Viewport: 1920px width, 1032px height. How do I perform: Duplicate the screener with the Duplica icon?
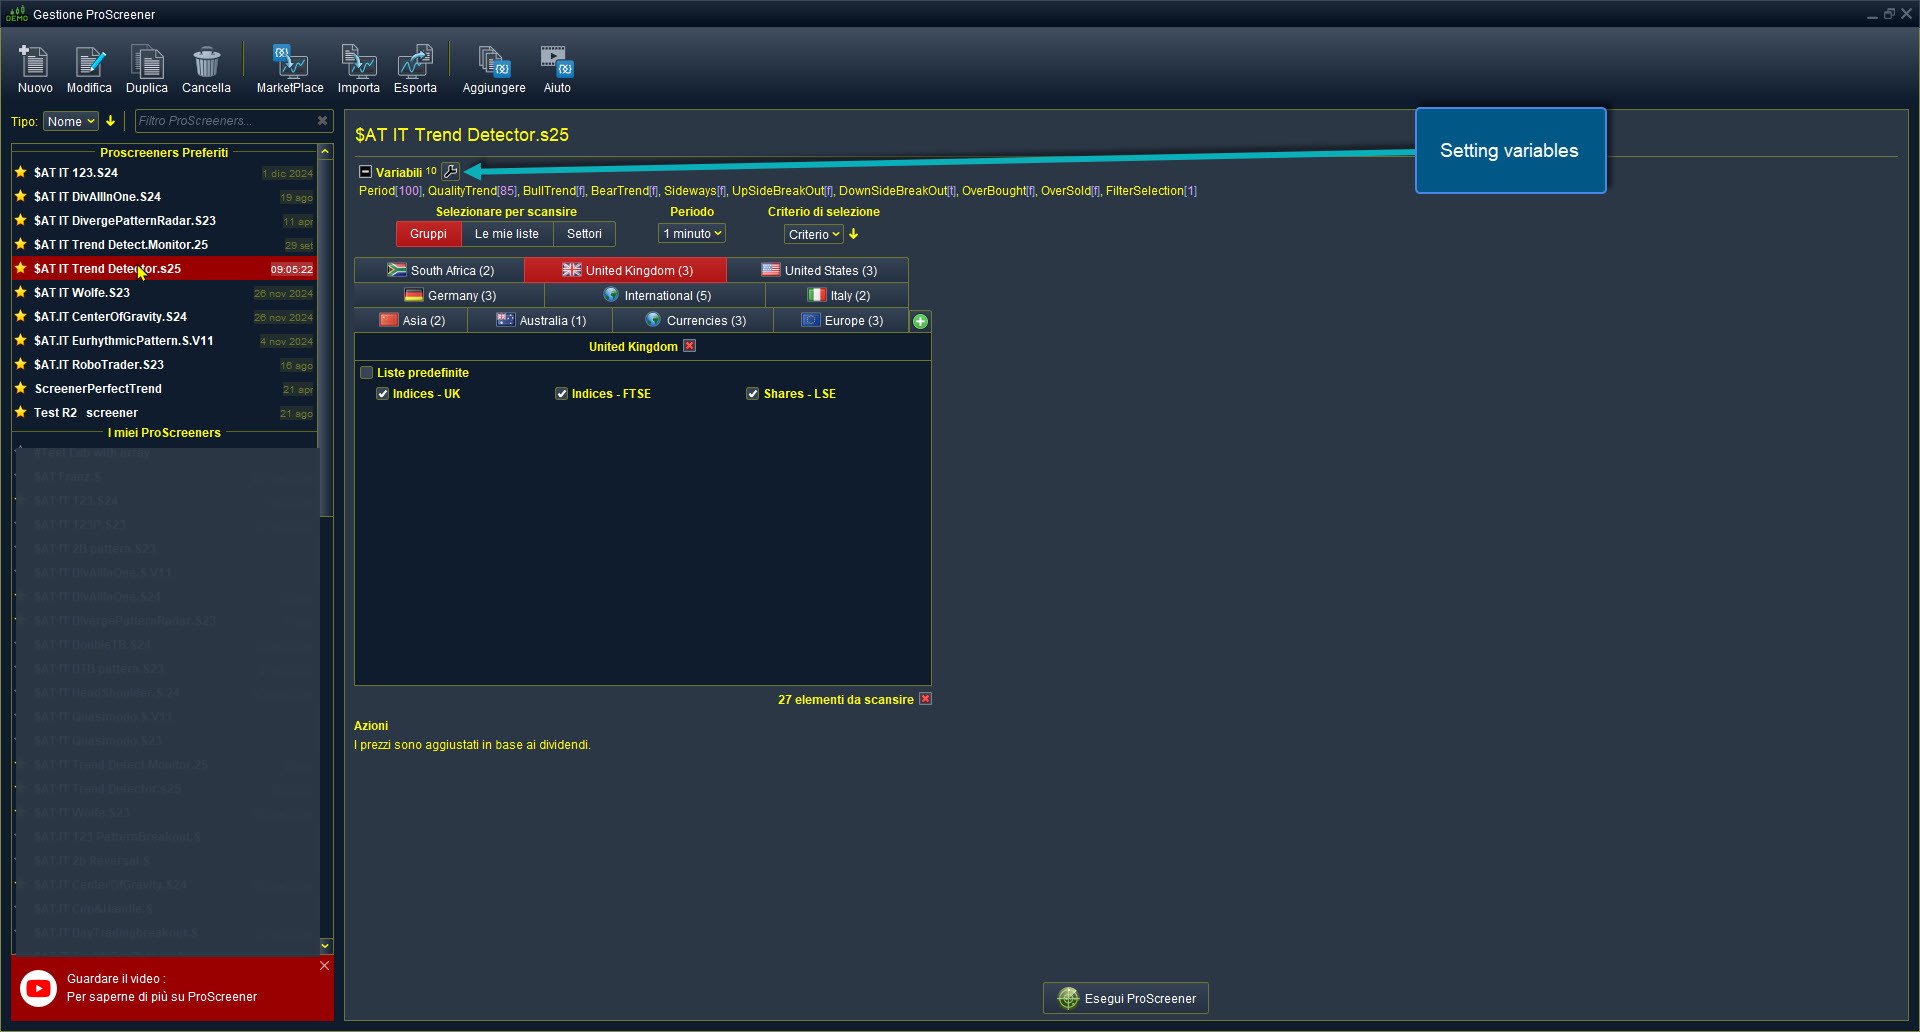click(147, 64)
